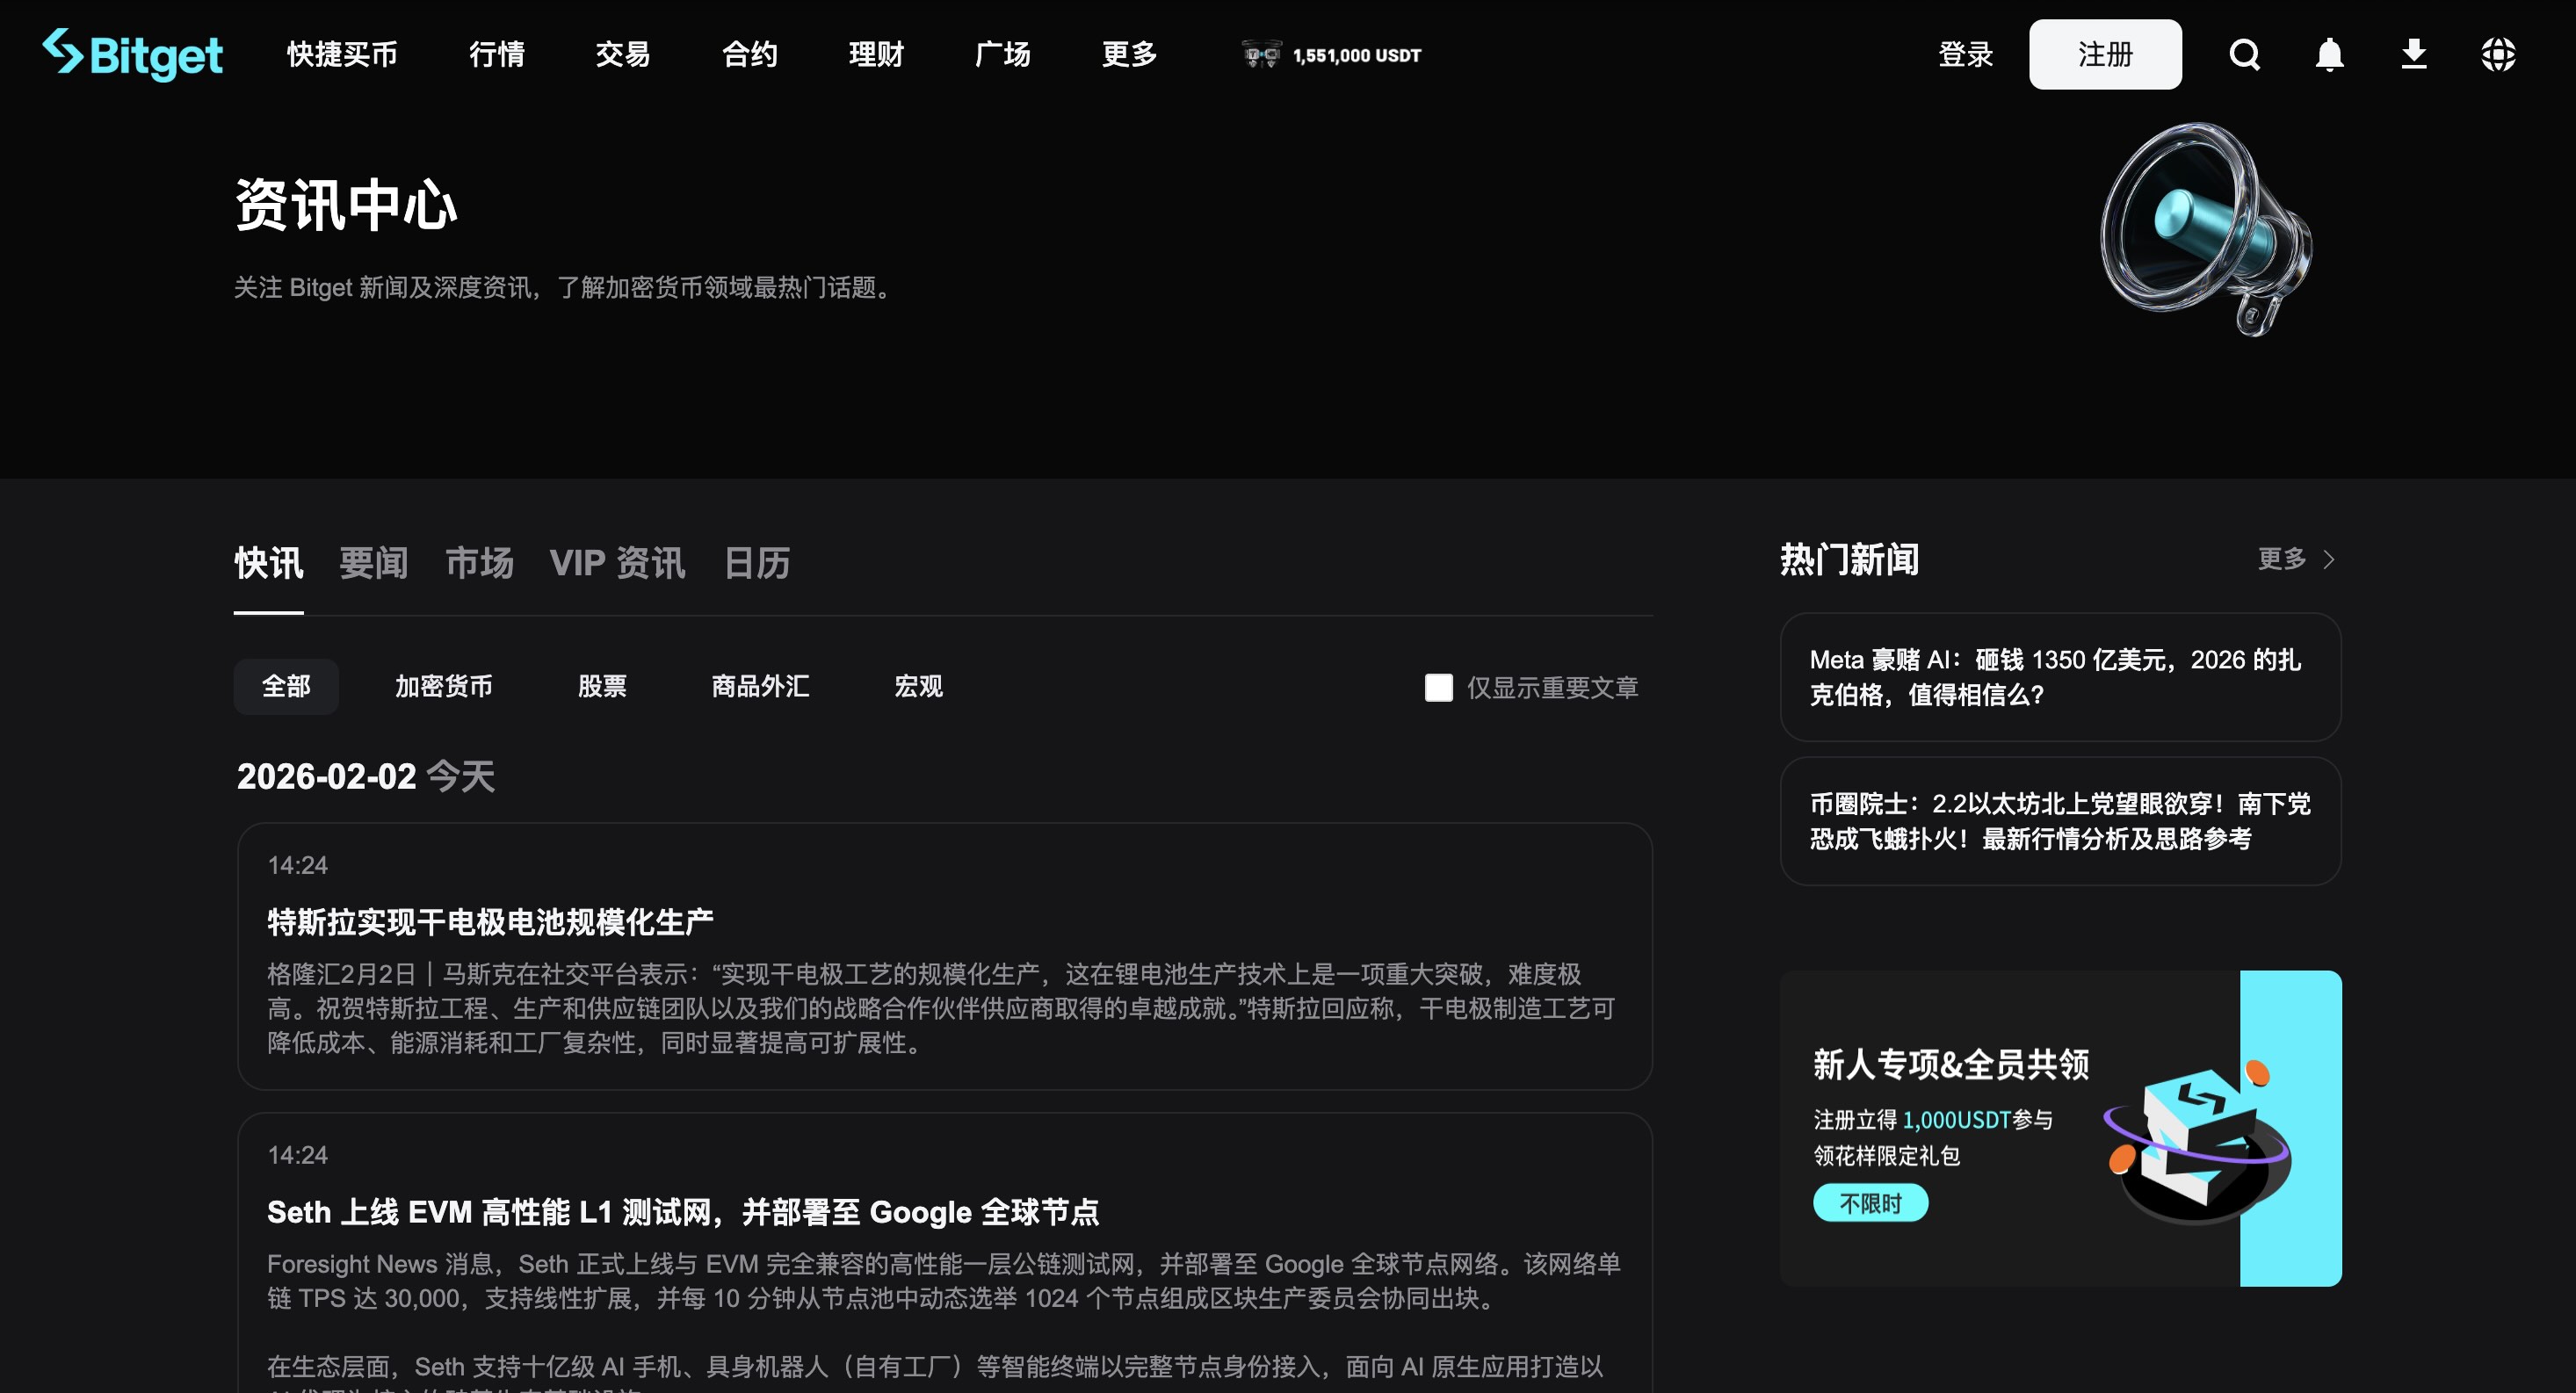Open 广场 menu

tap(1003, 54)
